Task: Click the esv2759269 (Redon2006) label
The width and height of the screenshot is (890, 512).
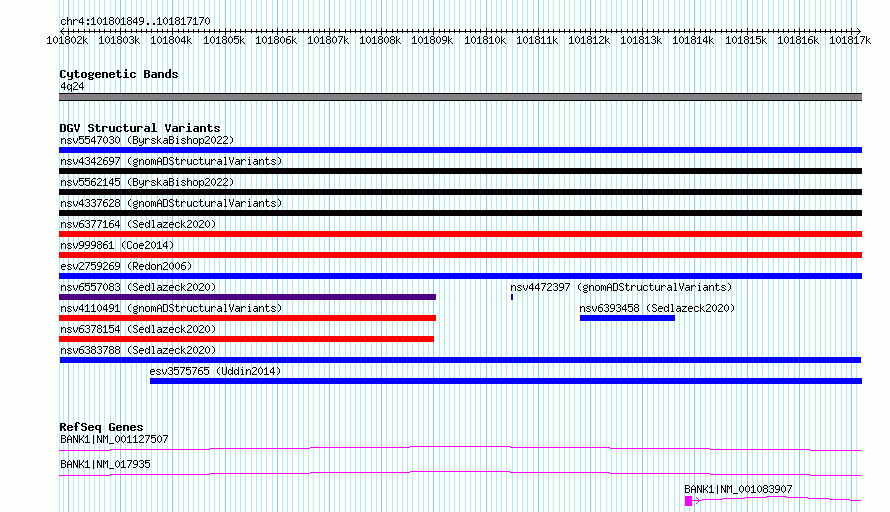Action: pyautogui.click(x=126, y=266)
